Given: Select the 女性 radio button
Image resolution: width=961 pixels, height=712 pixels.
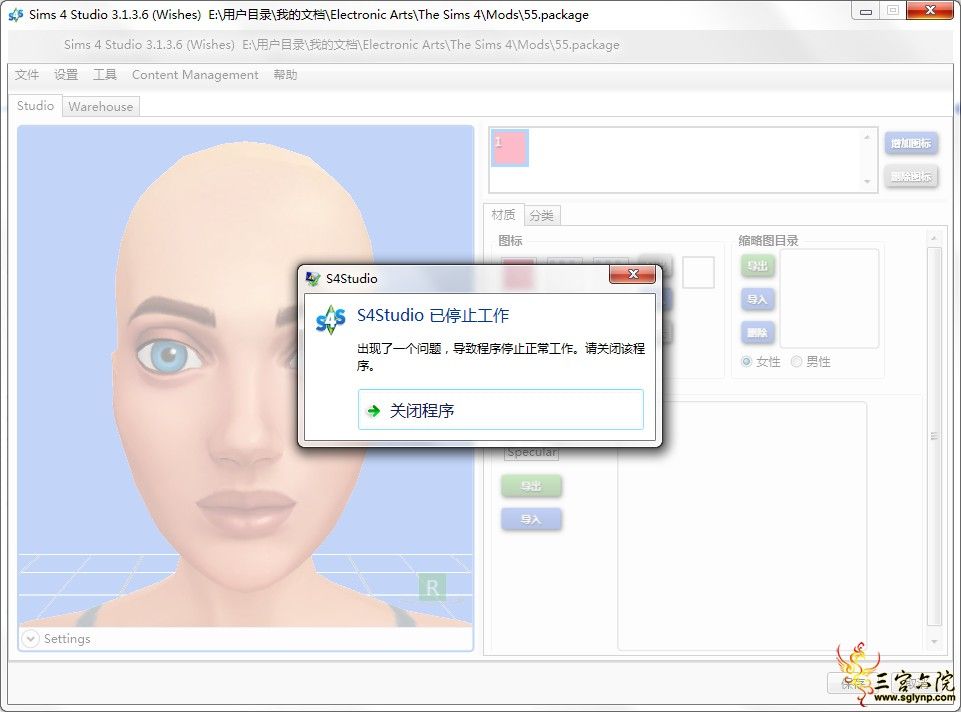Looking at the screenshot, I should pos(746,362).
